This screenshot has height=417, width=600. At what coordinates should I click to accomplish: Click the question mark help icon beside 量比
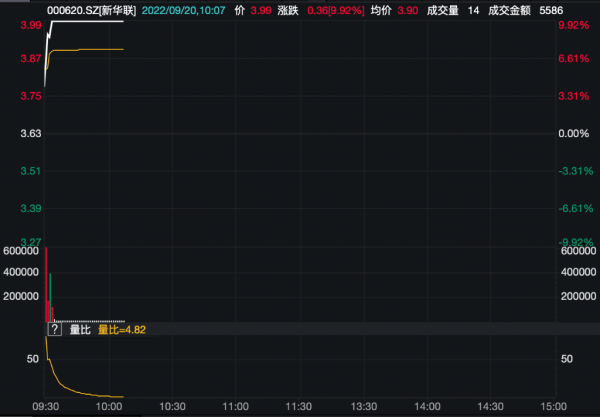55,329
